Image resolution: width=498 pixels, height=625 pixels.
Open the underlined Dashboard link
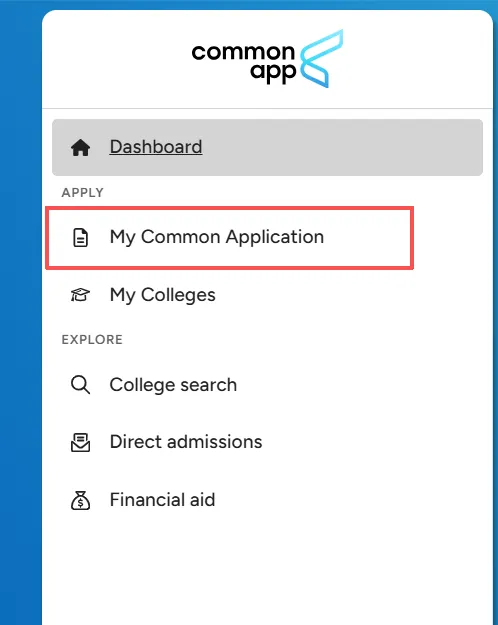156,147
